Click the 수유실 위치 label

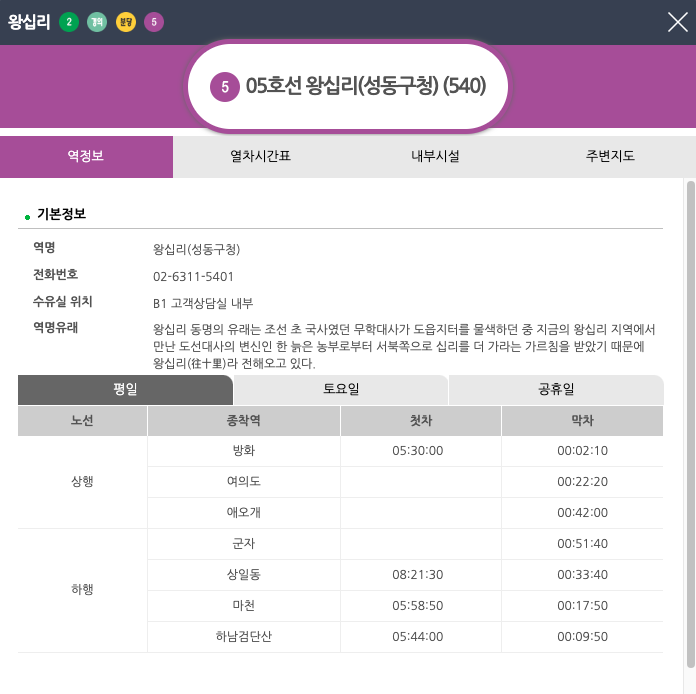point(63,301)
